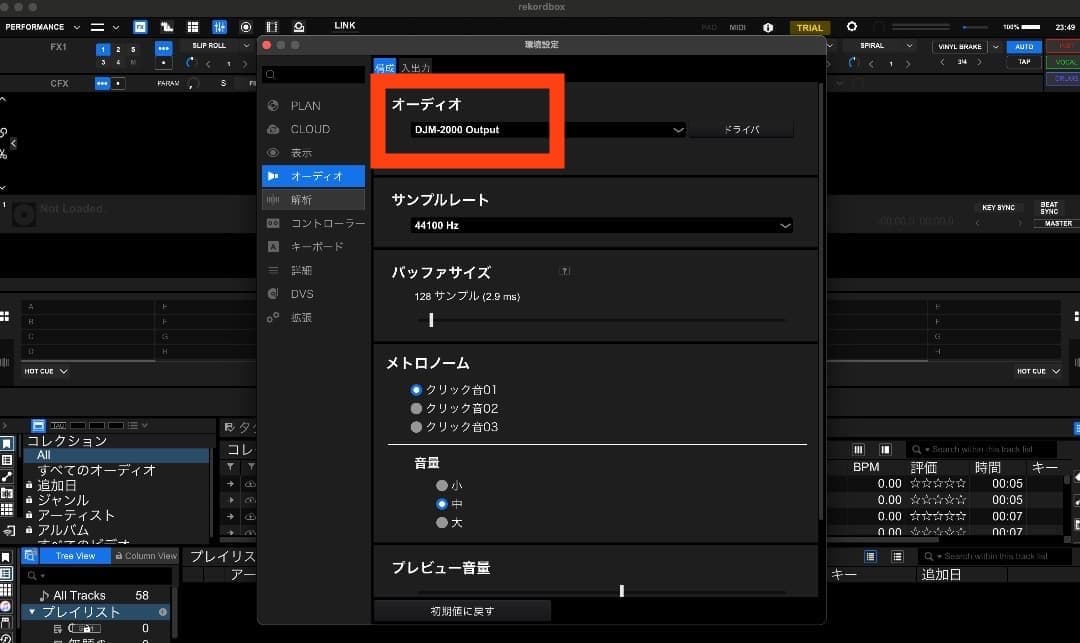
Task: Select the 表示 eye icon category
Action: [x=301, y=153]
